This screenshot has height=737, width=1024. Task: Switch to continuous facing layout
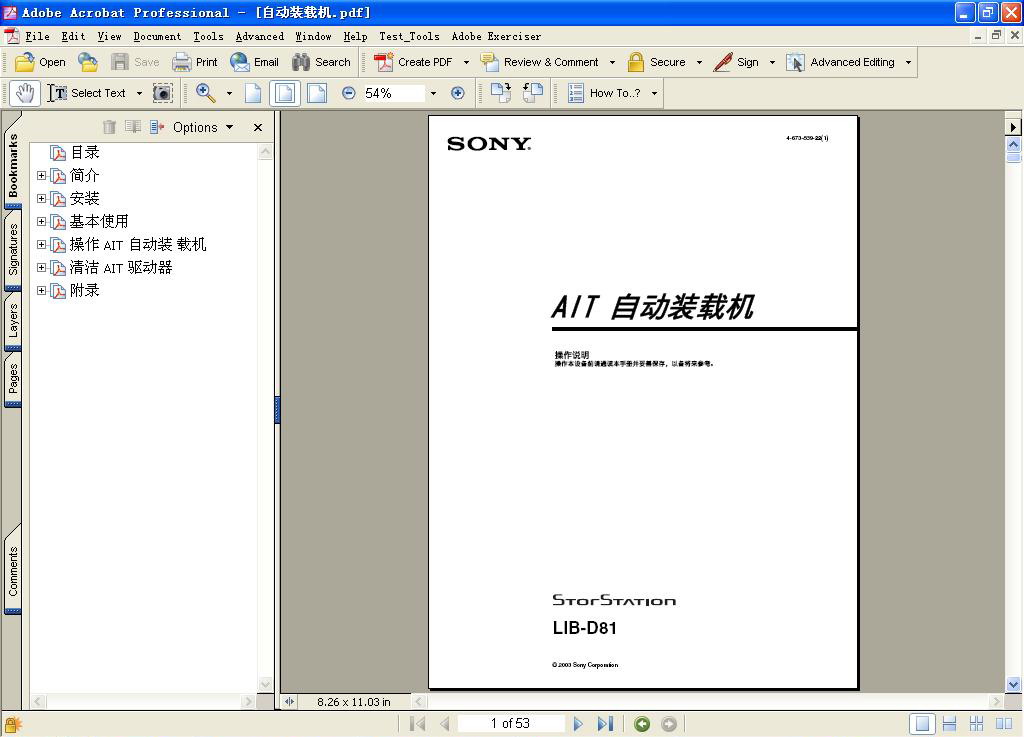[976, 723]
